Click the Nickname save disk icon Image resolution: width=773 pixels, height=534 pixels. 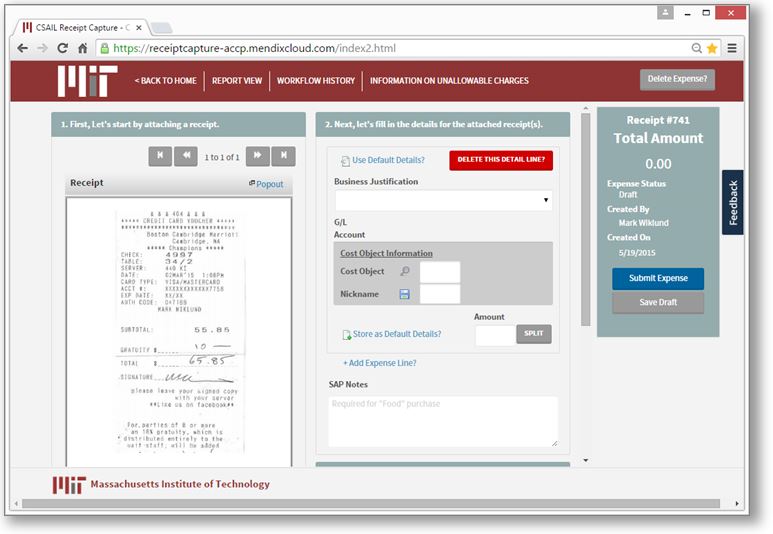click(x=404, y=294)
